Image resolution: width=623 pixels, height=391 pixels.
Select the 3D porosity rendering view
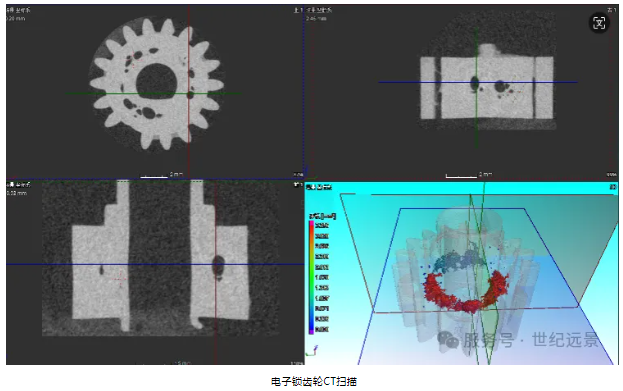pyautogui.click(x=461, y=273)
